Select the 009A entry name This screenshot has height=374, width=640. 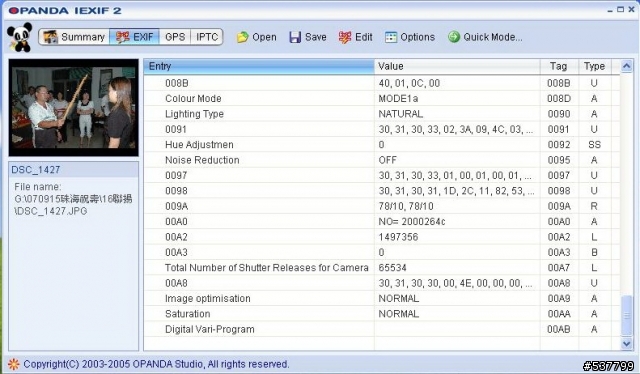point(176,207)
